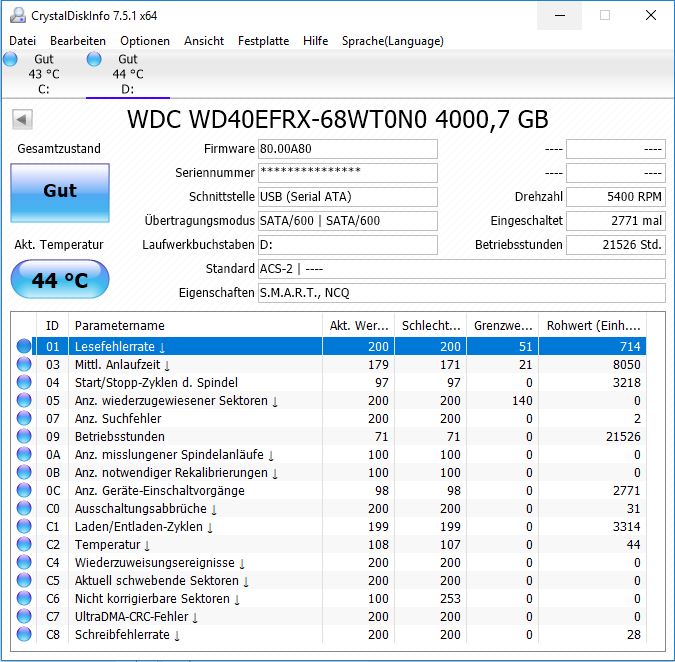Click status orb for Start/Stopp-Zyklen row
675x662 pixels.
[24, 382]
